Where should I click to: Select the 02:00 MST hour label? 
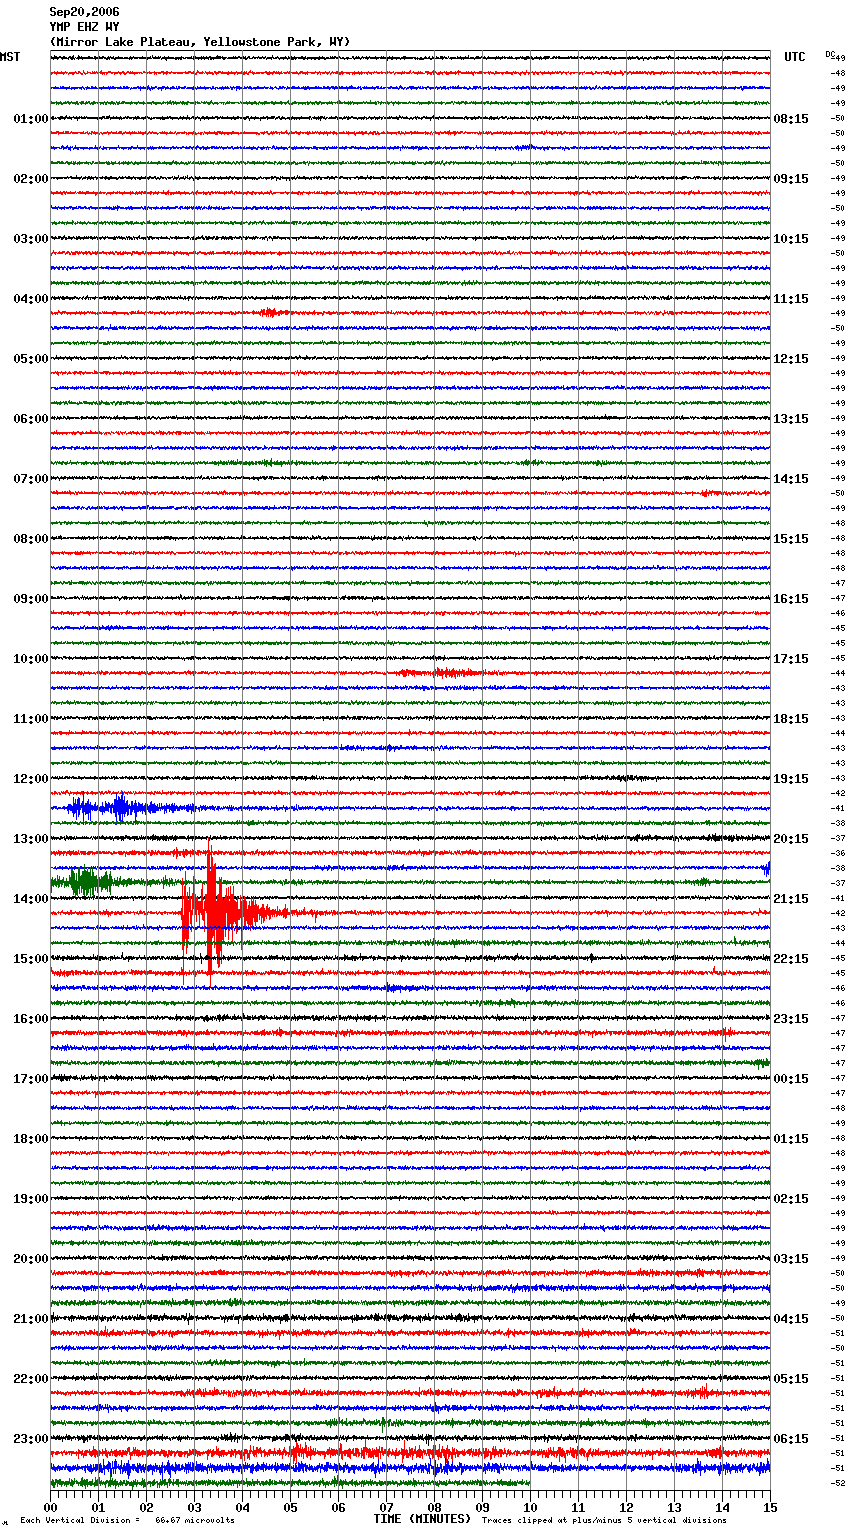tap(31, 179)
